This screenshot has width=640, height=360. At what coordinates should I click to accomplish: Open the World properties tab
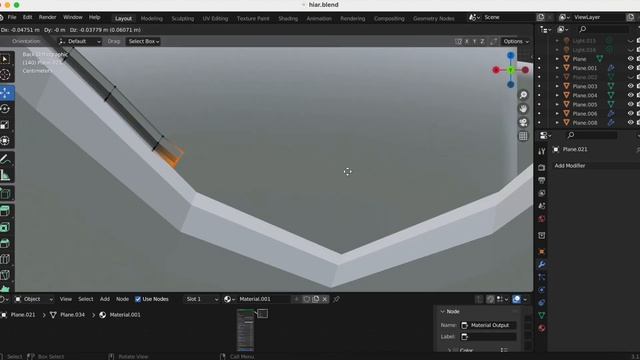542,218
